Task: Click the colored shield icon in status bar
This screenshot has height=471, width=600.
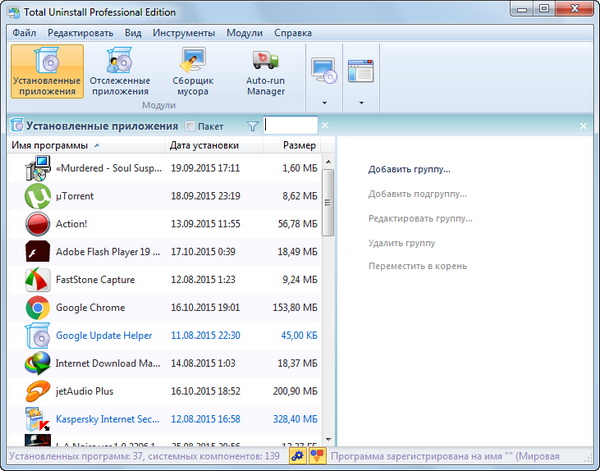Action: [316, 456]
